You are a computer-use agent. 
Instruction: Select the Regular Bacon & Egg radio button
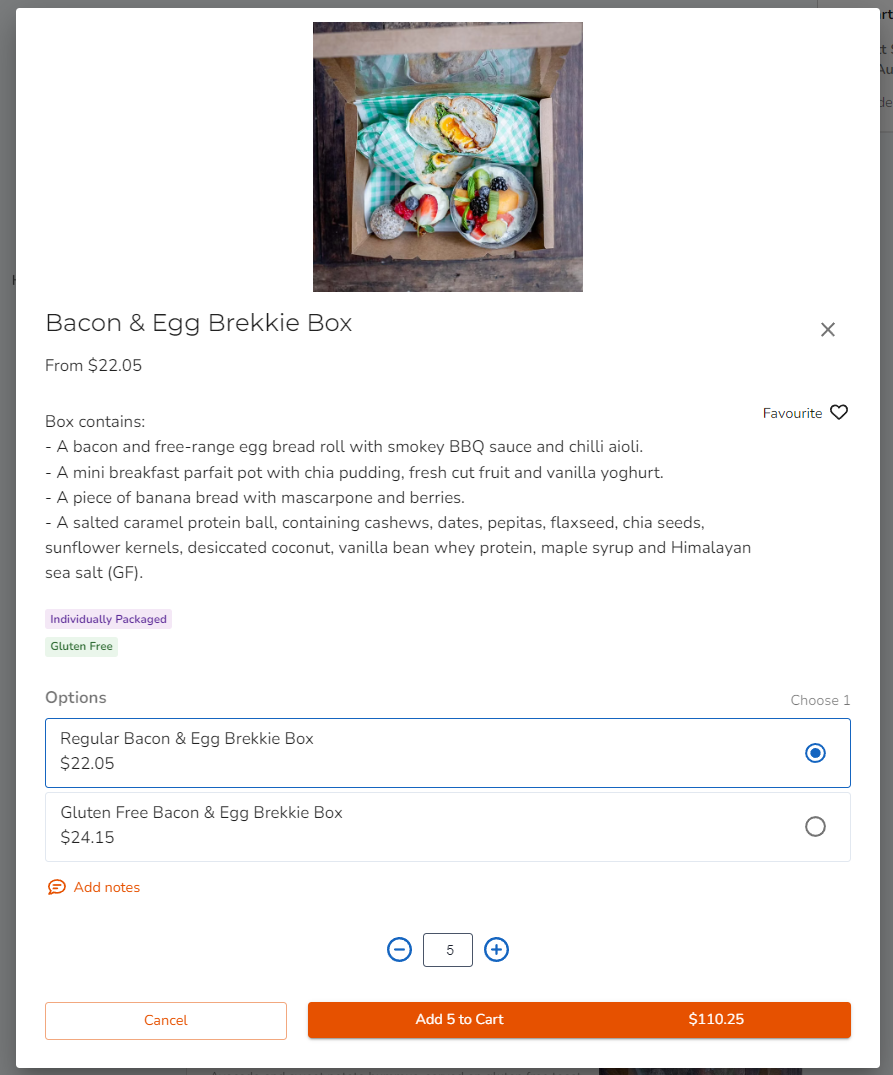815,753
